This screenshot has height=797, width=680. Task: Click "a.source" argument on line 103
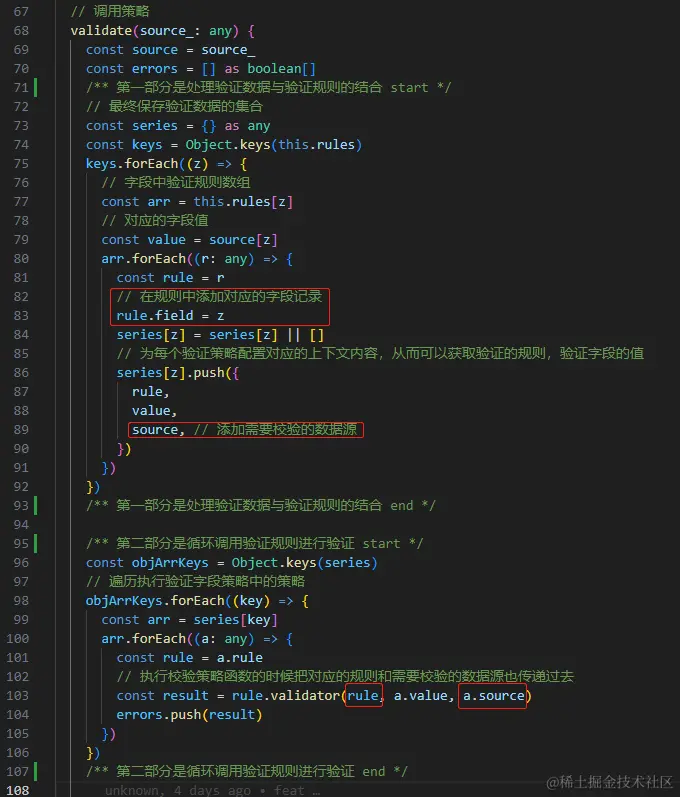click(x=493, y=696)
